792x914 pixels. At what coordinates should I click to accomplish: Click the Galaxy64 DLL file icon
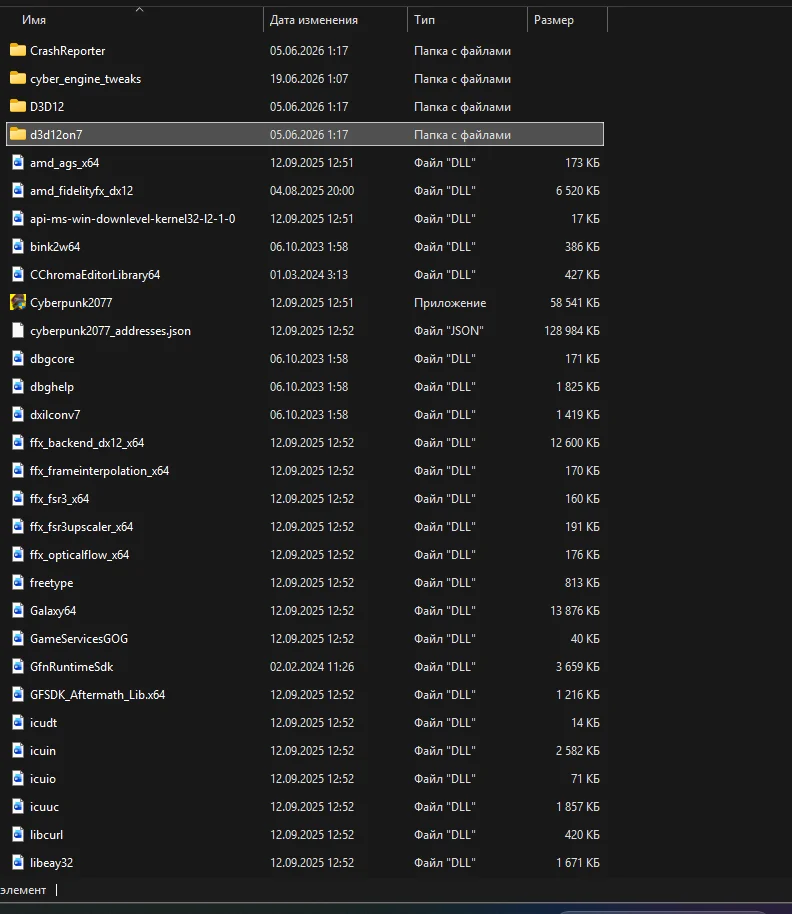(18, 610)
